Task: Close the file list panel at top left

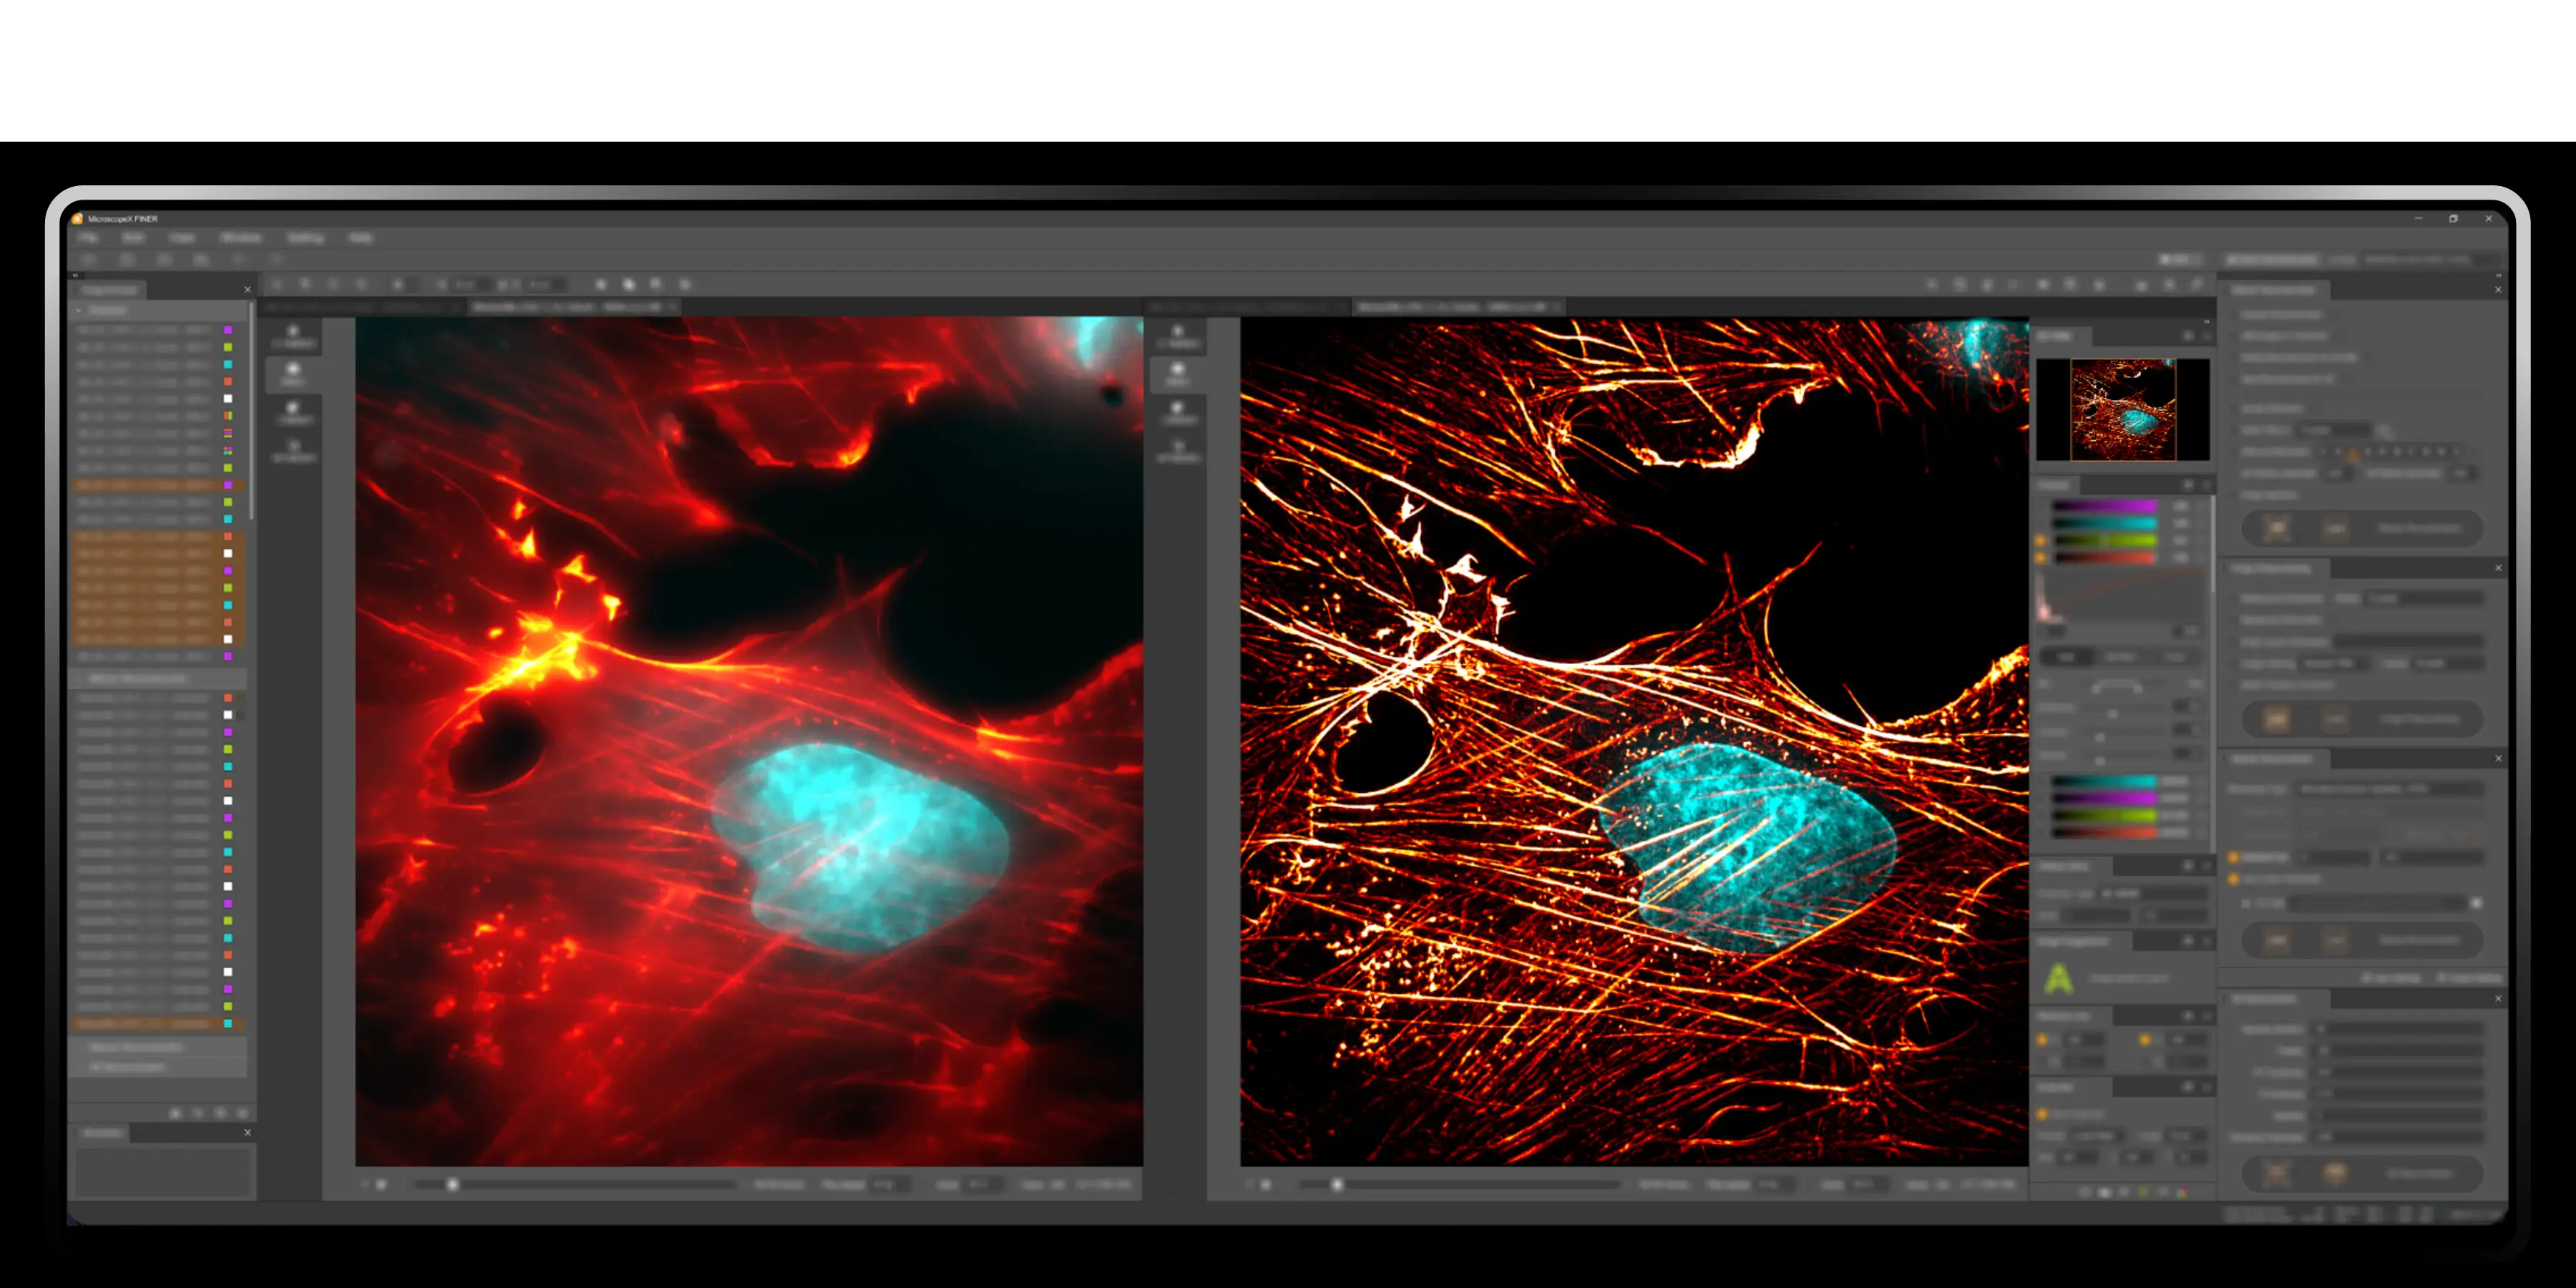Action: (247, 290)
